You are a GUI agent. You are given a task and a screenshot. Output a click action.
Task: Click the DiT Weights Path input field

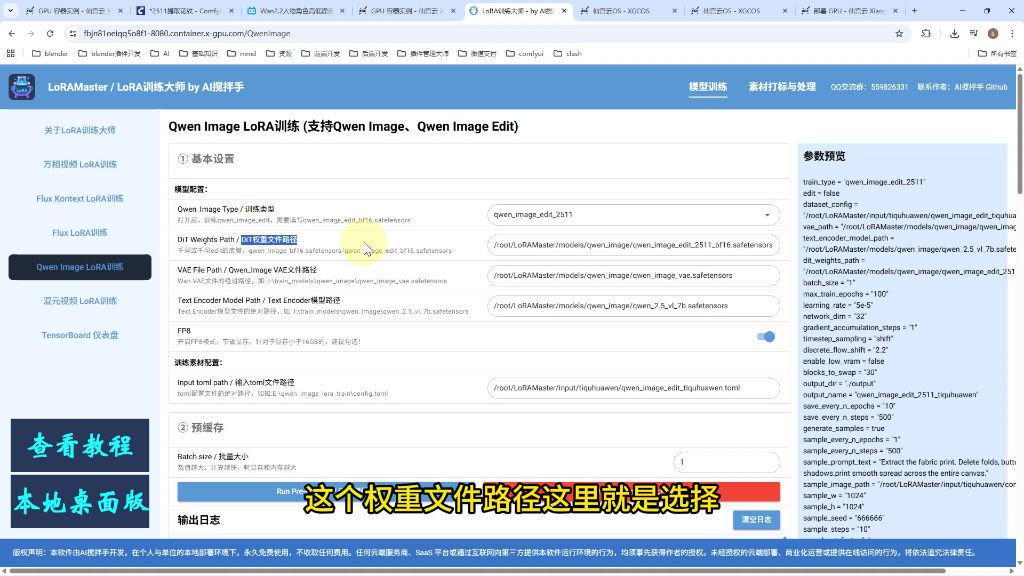tap(633, 245)
